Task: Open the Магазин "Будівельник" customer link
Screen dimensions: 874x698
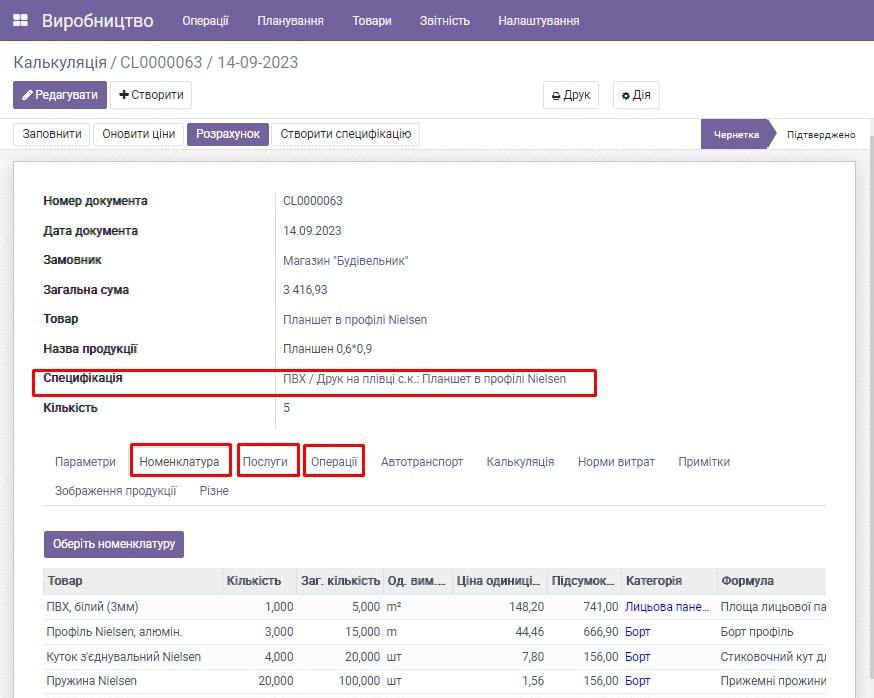Action: pyautogui.click(x=346, y=260)
